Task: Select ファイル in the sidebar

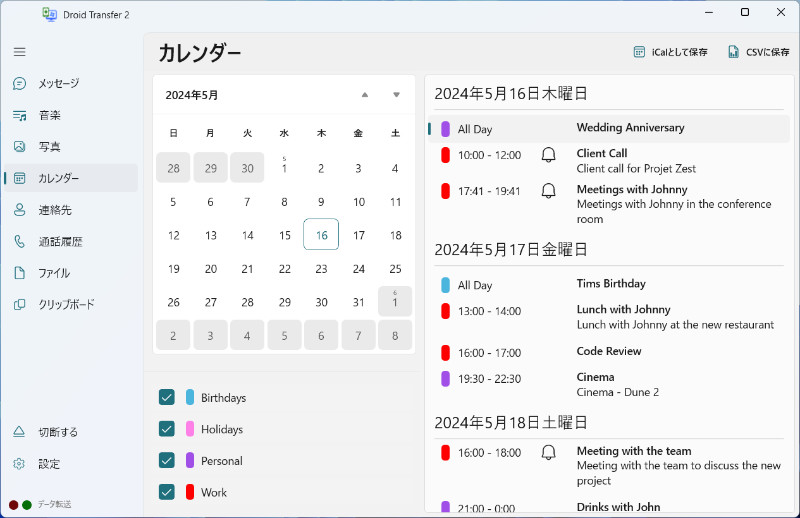Action: point(54,273)
